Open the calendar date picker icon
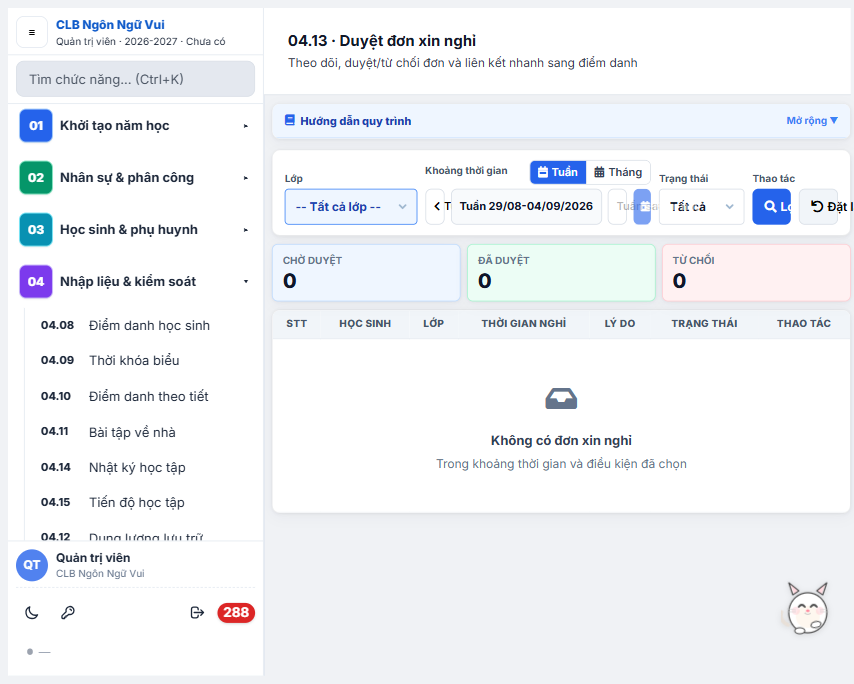This screenshot has width=854, height=684. point(643,206)
